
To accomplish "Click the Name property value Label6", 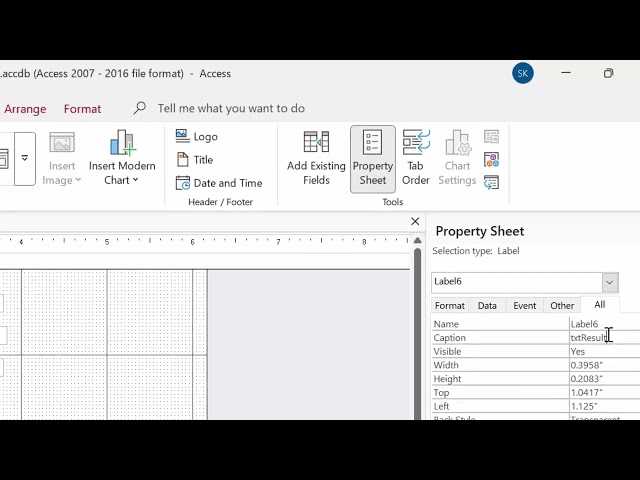I will tap(604, 324).
